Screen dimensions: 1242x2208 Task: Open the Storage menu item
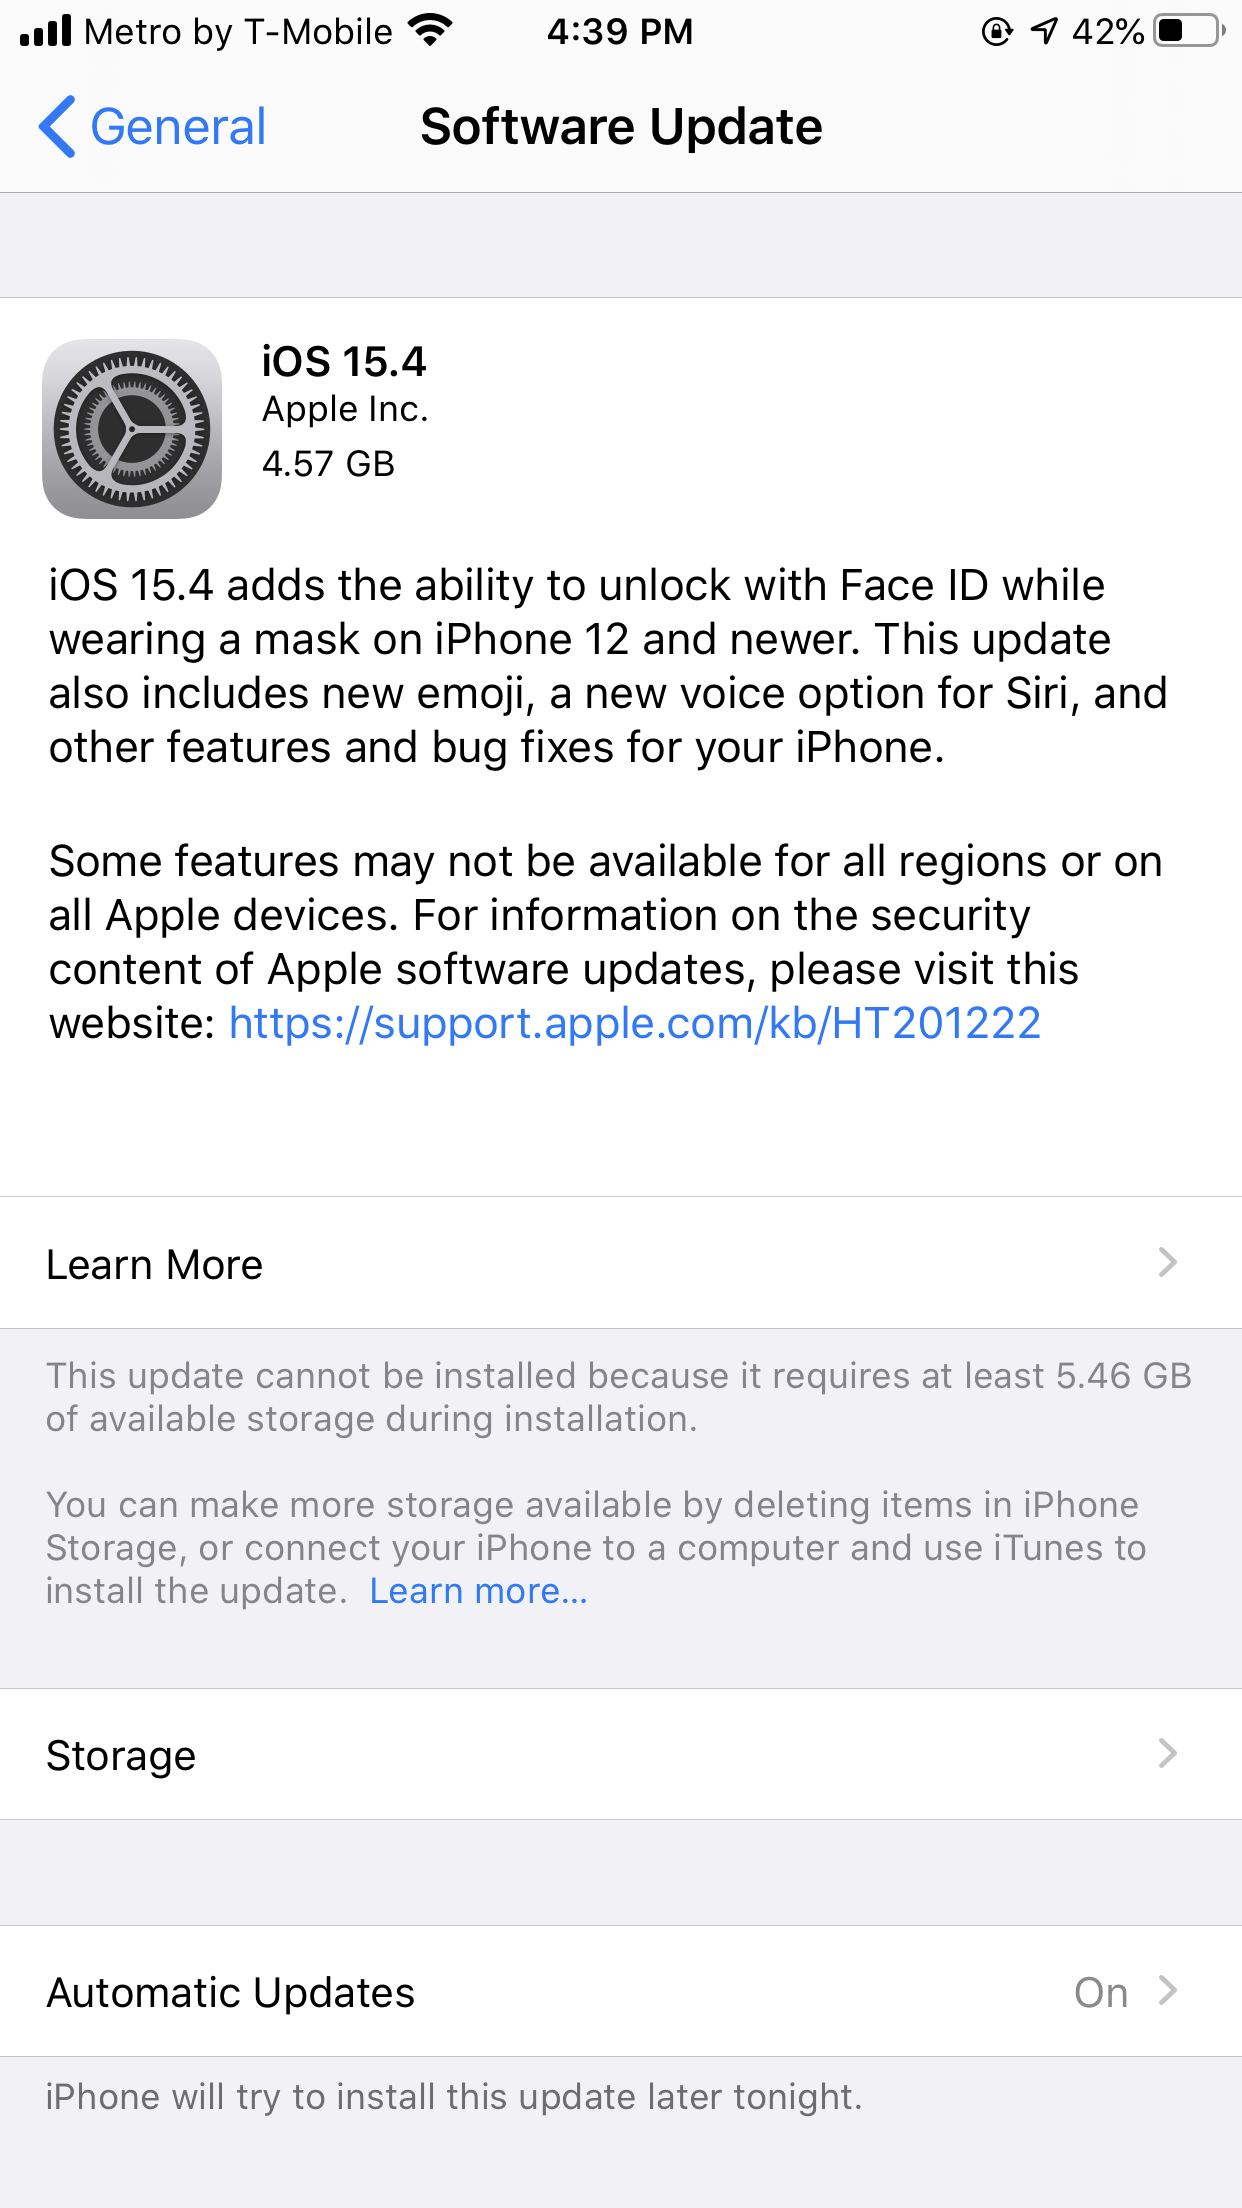(x=121, y=1755)
